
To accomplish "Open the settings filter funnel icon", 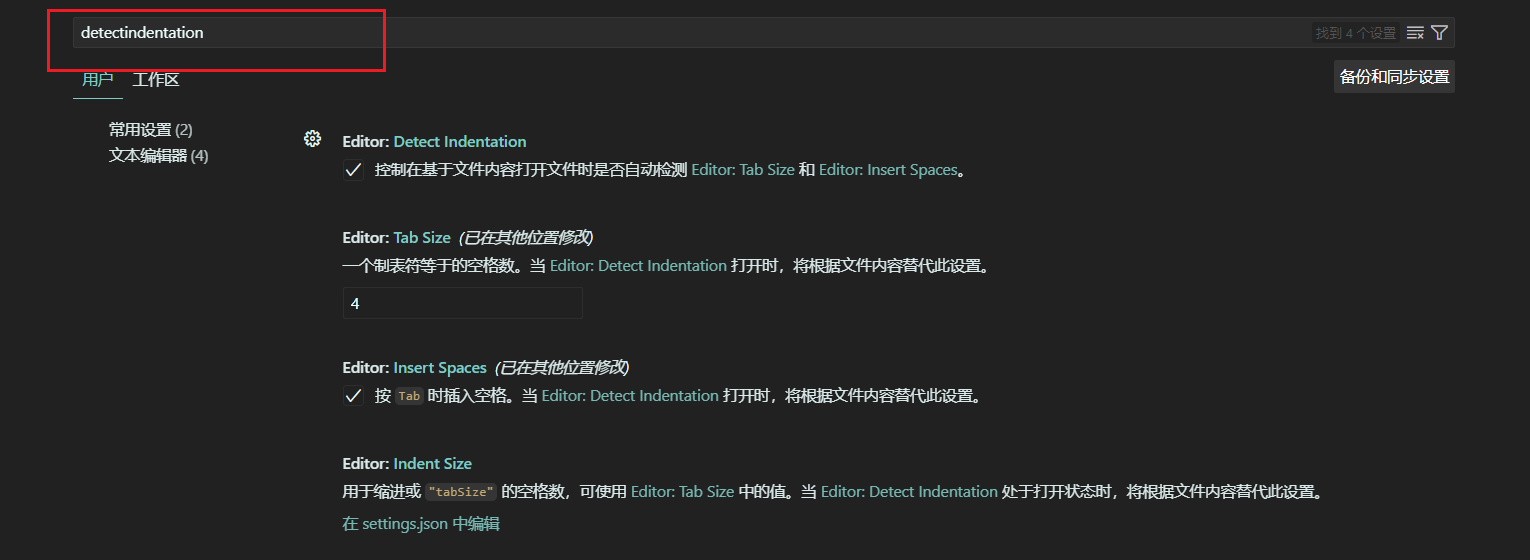I will (x=1439, y=33).
